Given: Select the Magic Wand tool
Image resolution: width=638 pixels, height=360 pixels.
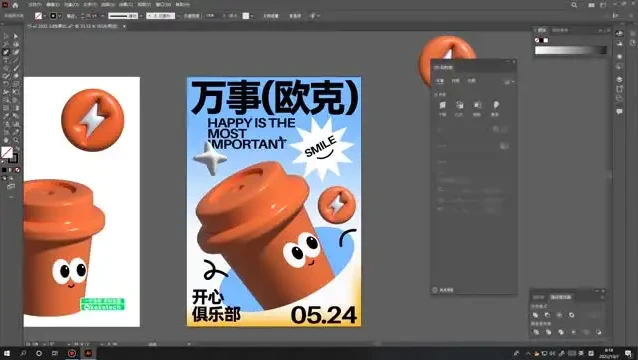Looking at the screenshot, I should tap(6, 44).
